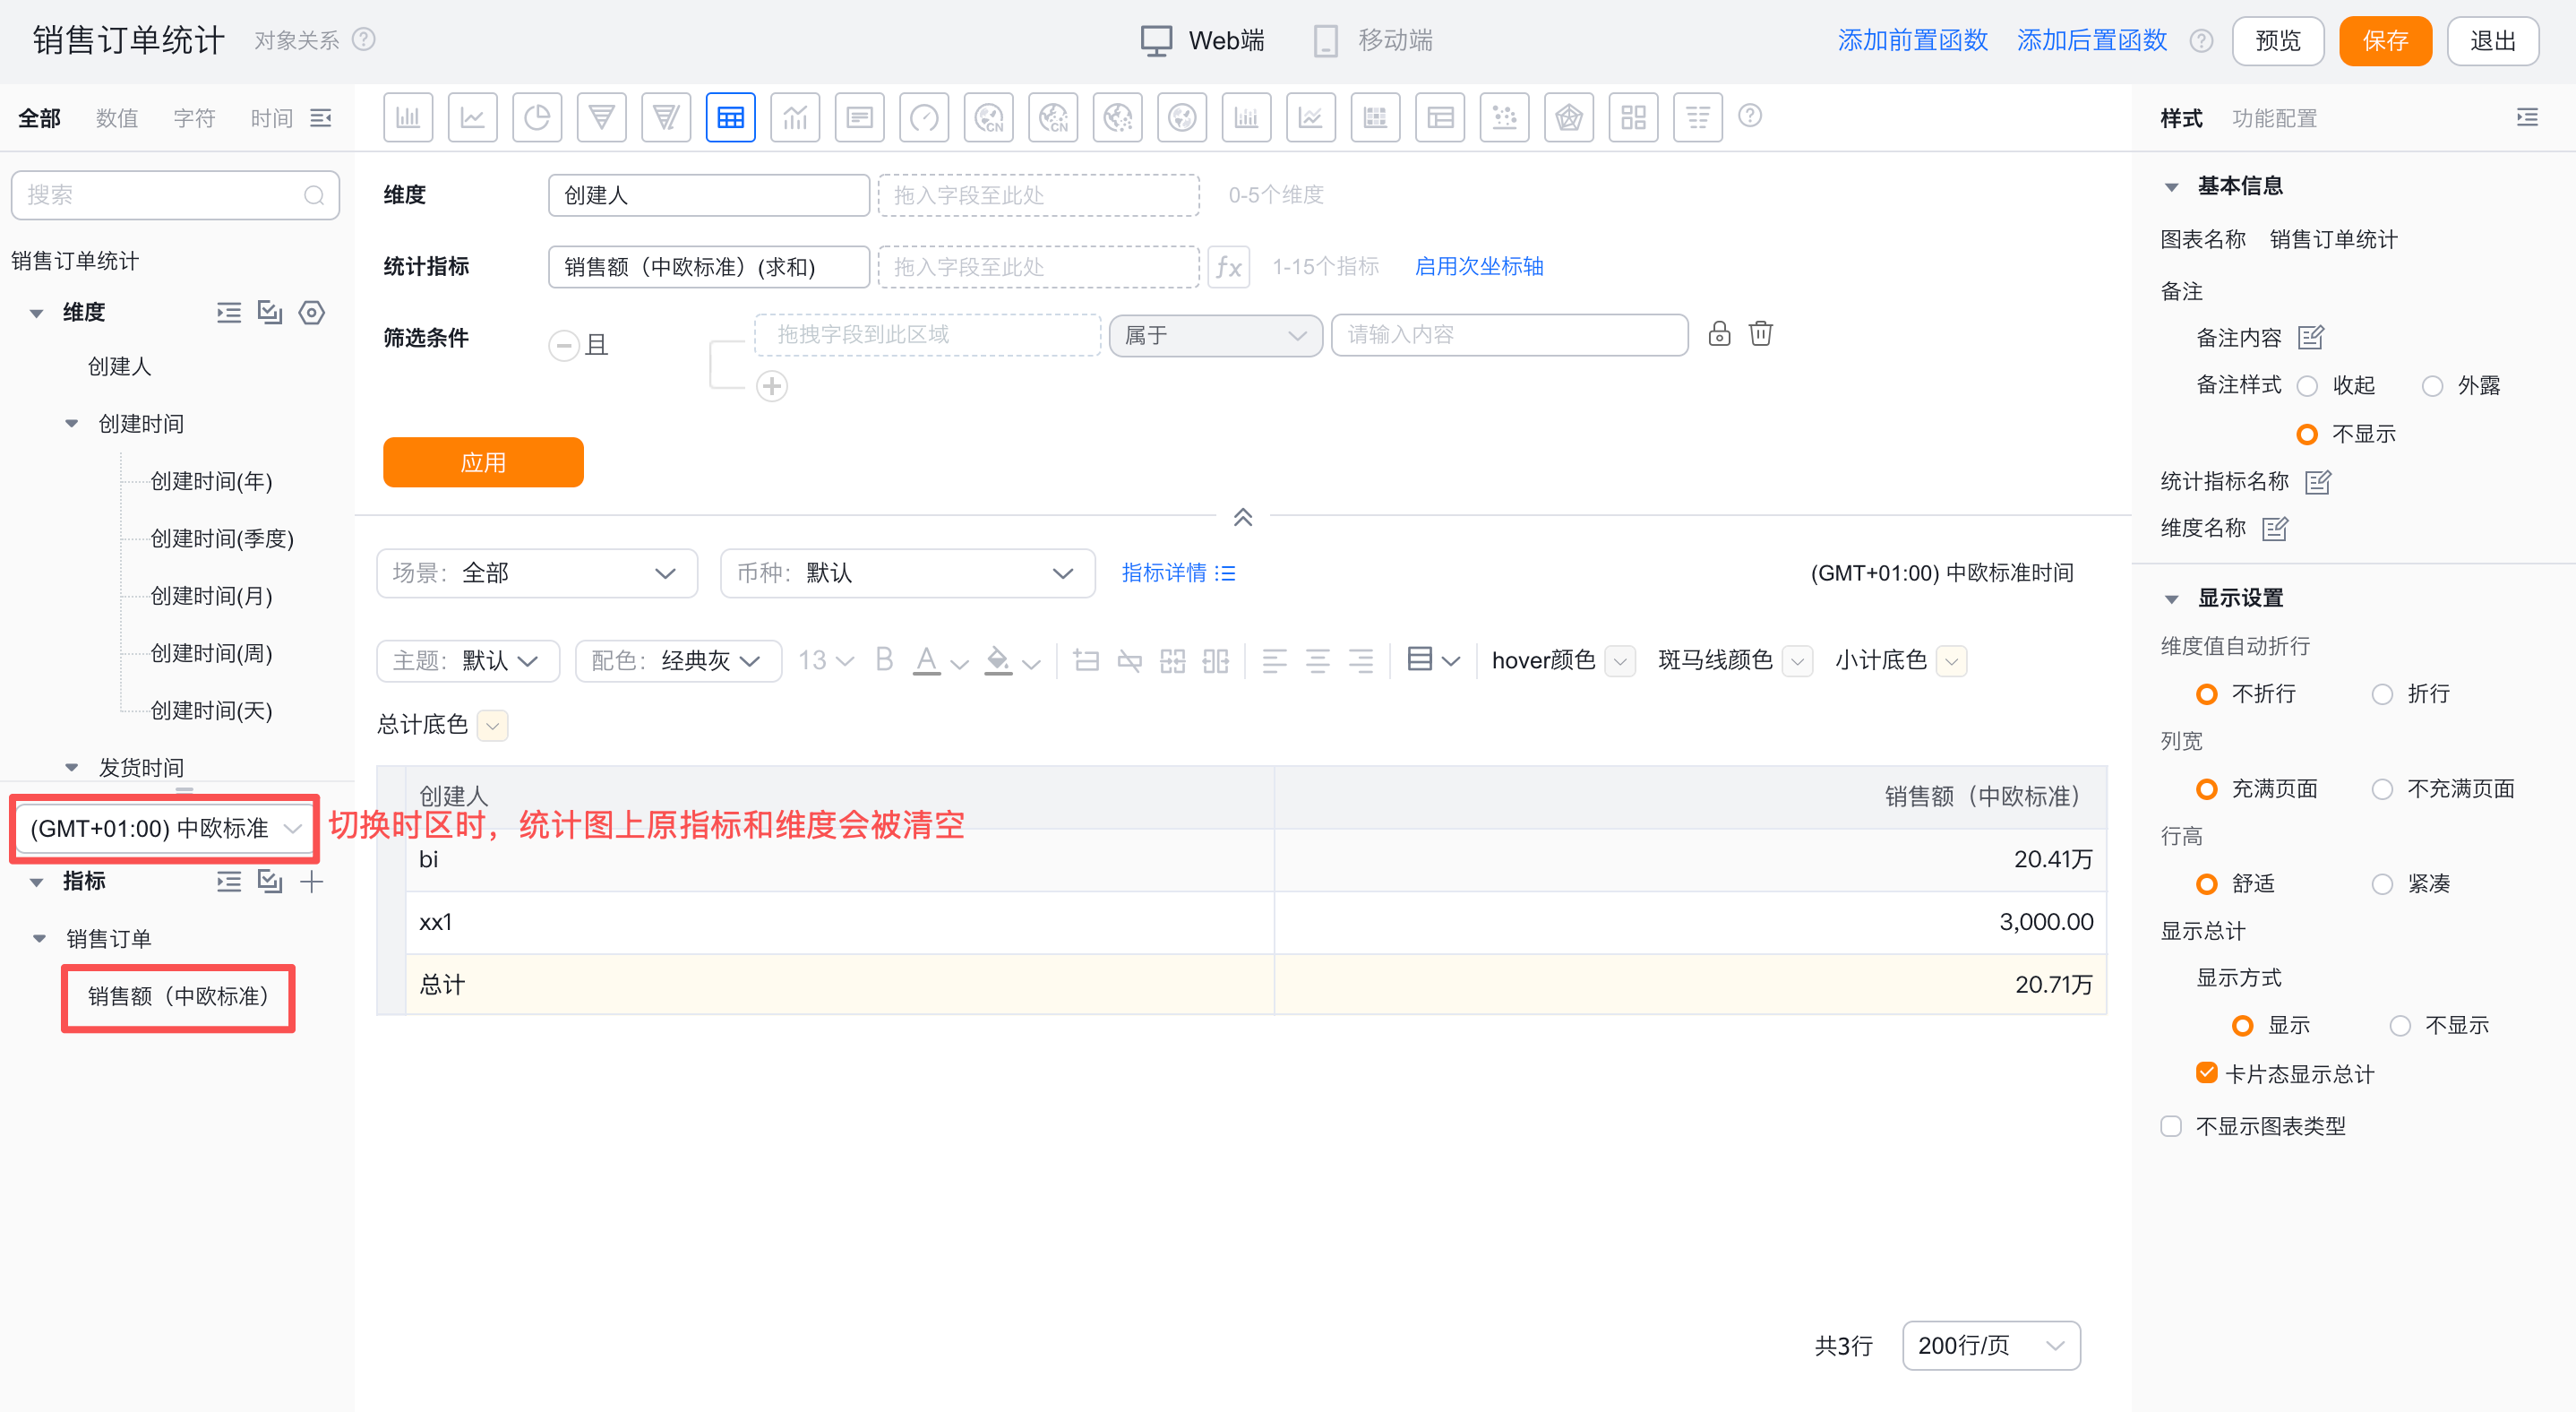Select the bar chart type icon
The width and height of the screenshot is (2576, 1412).
click(x=408, y=118)
